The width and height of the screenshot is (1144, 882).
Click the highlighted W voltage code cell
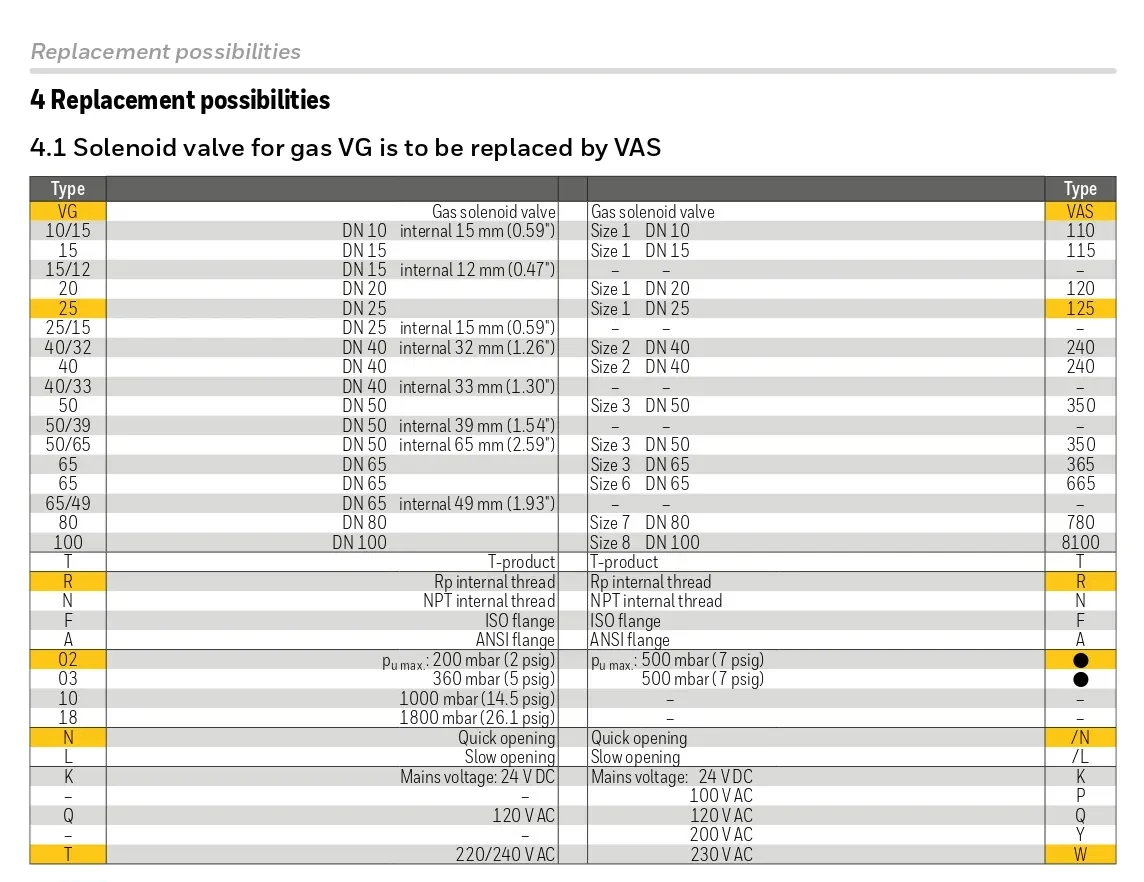1080,855
